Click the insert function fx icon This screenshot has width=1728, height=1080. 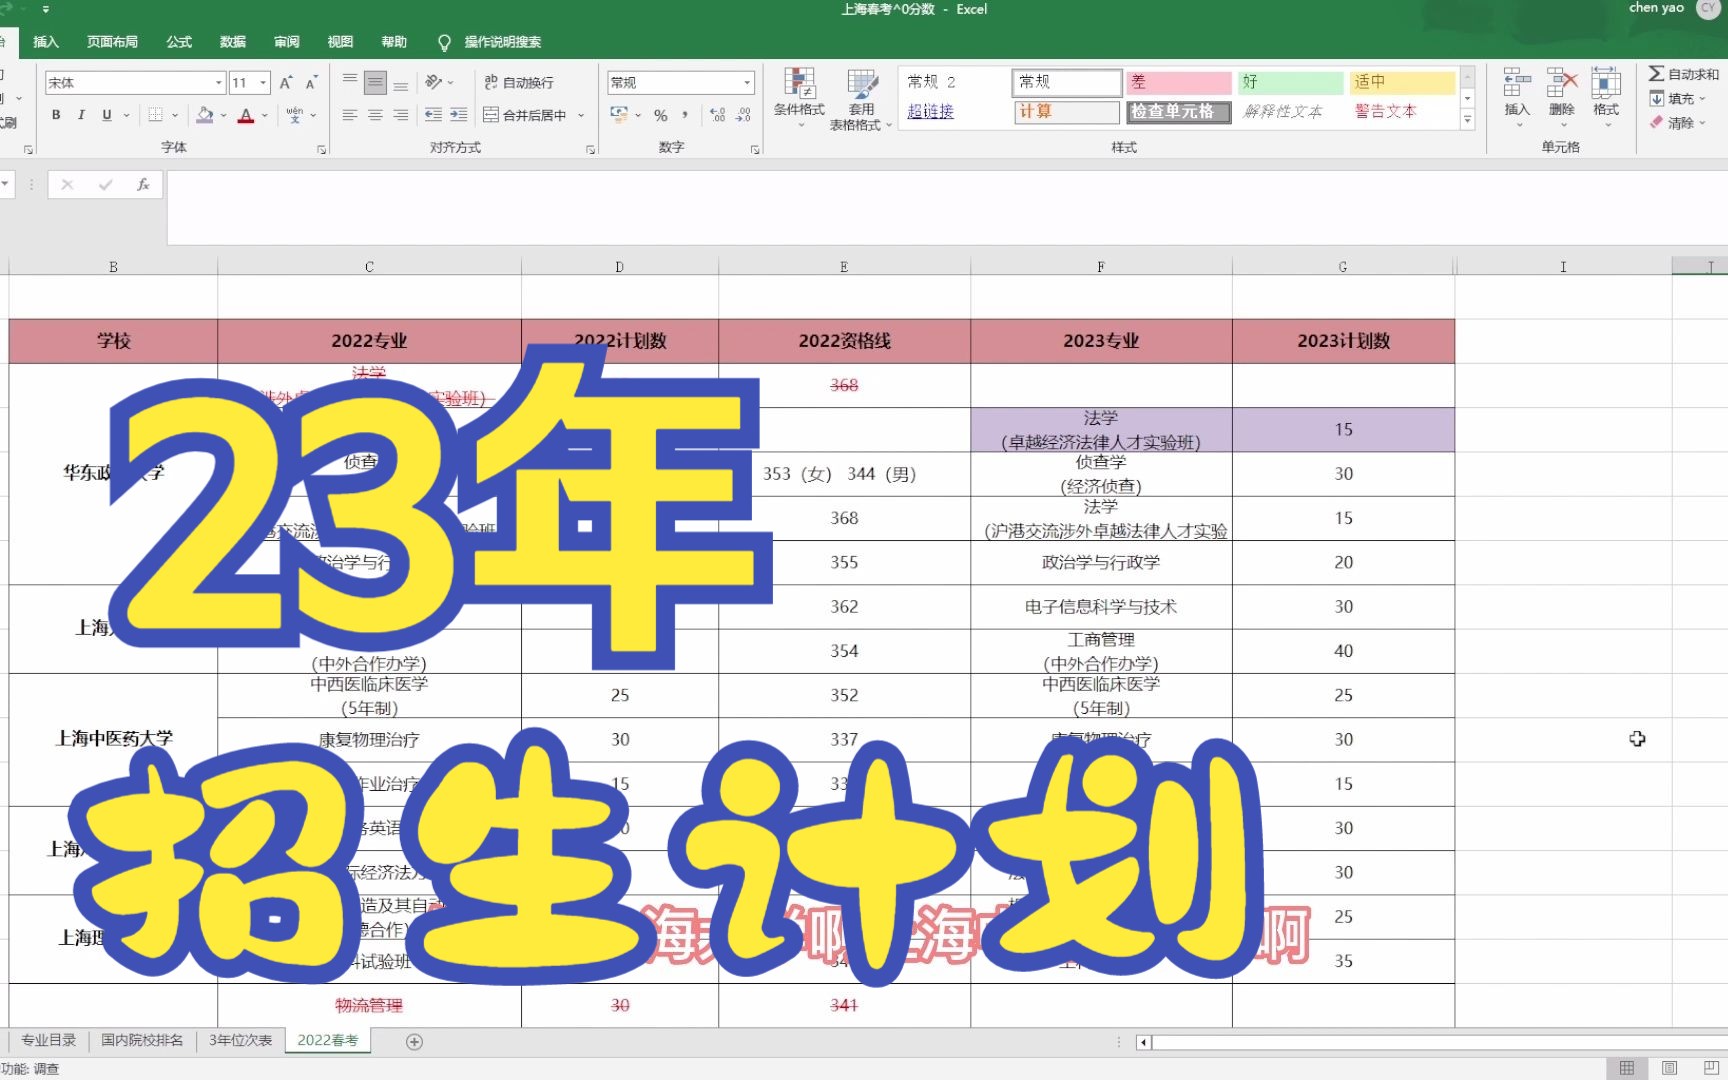click(x=143, y=184)
